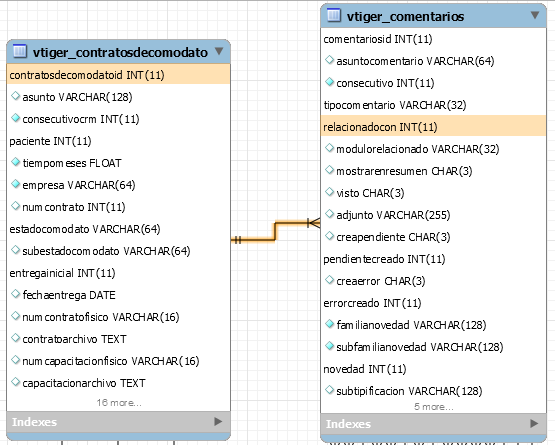Click the filled diamond beside consecutivocrm
Viewport: 555px width, 445px height.
point(15,118)
